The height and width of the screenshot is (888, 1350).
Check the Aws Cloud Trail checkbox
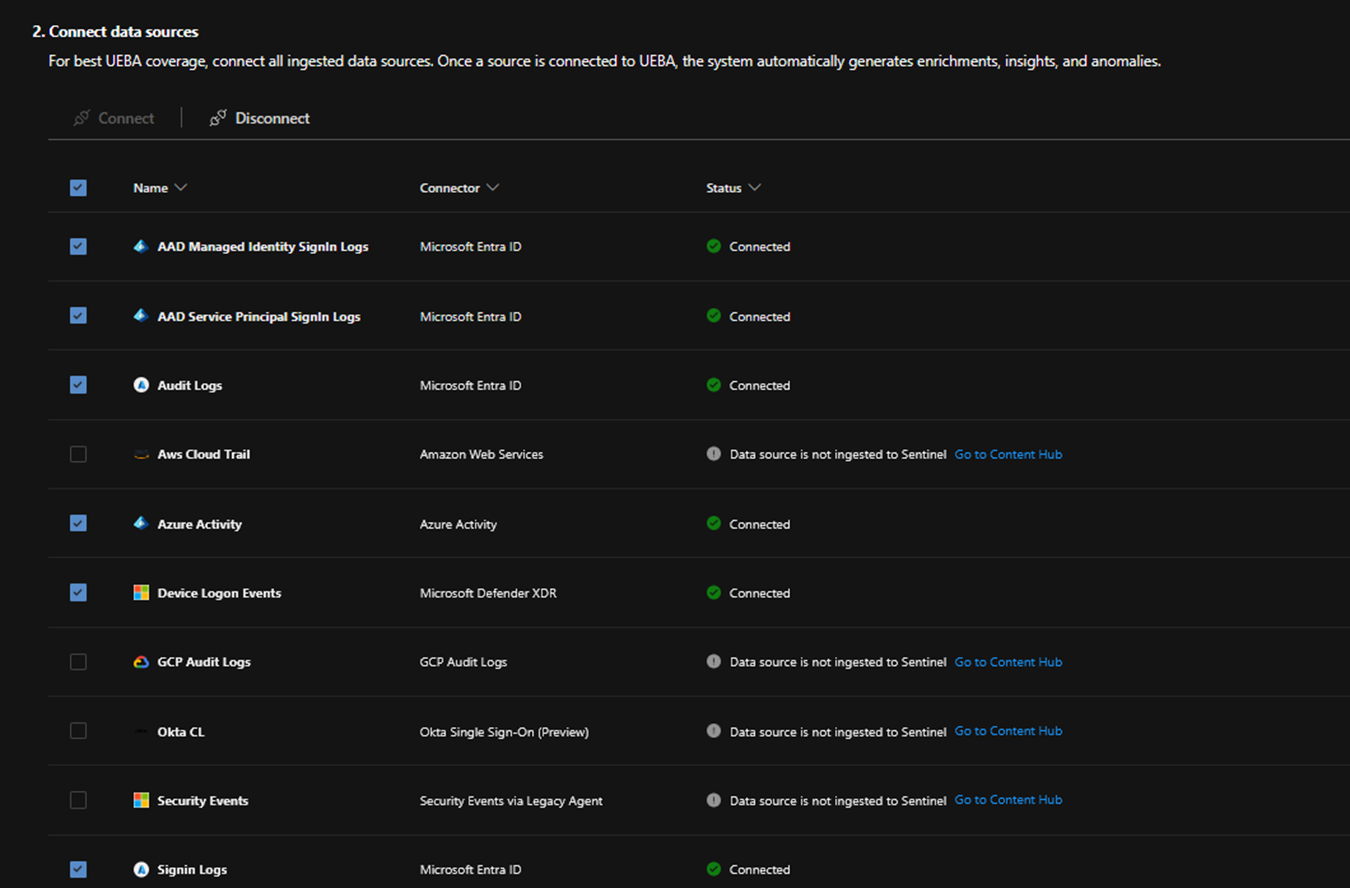[78, 454]
